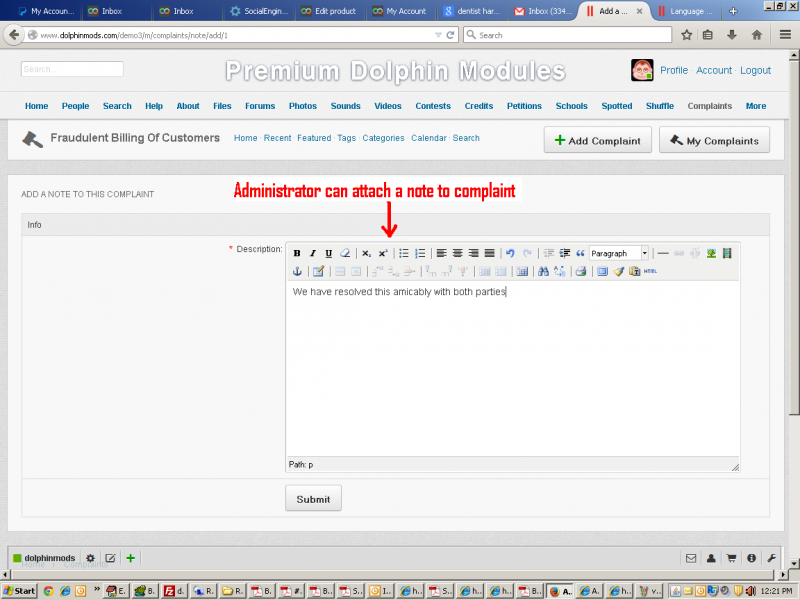Viewport: 800px width, 600px height.
Task: Click the indent icon in the editor
Action: 564,254
